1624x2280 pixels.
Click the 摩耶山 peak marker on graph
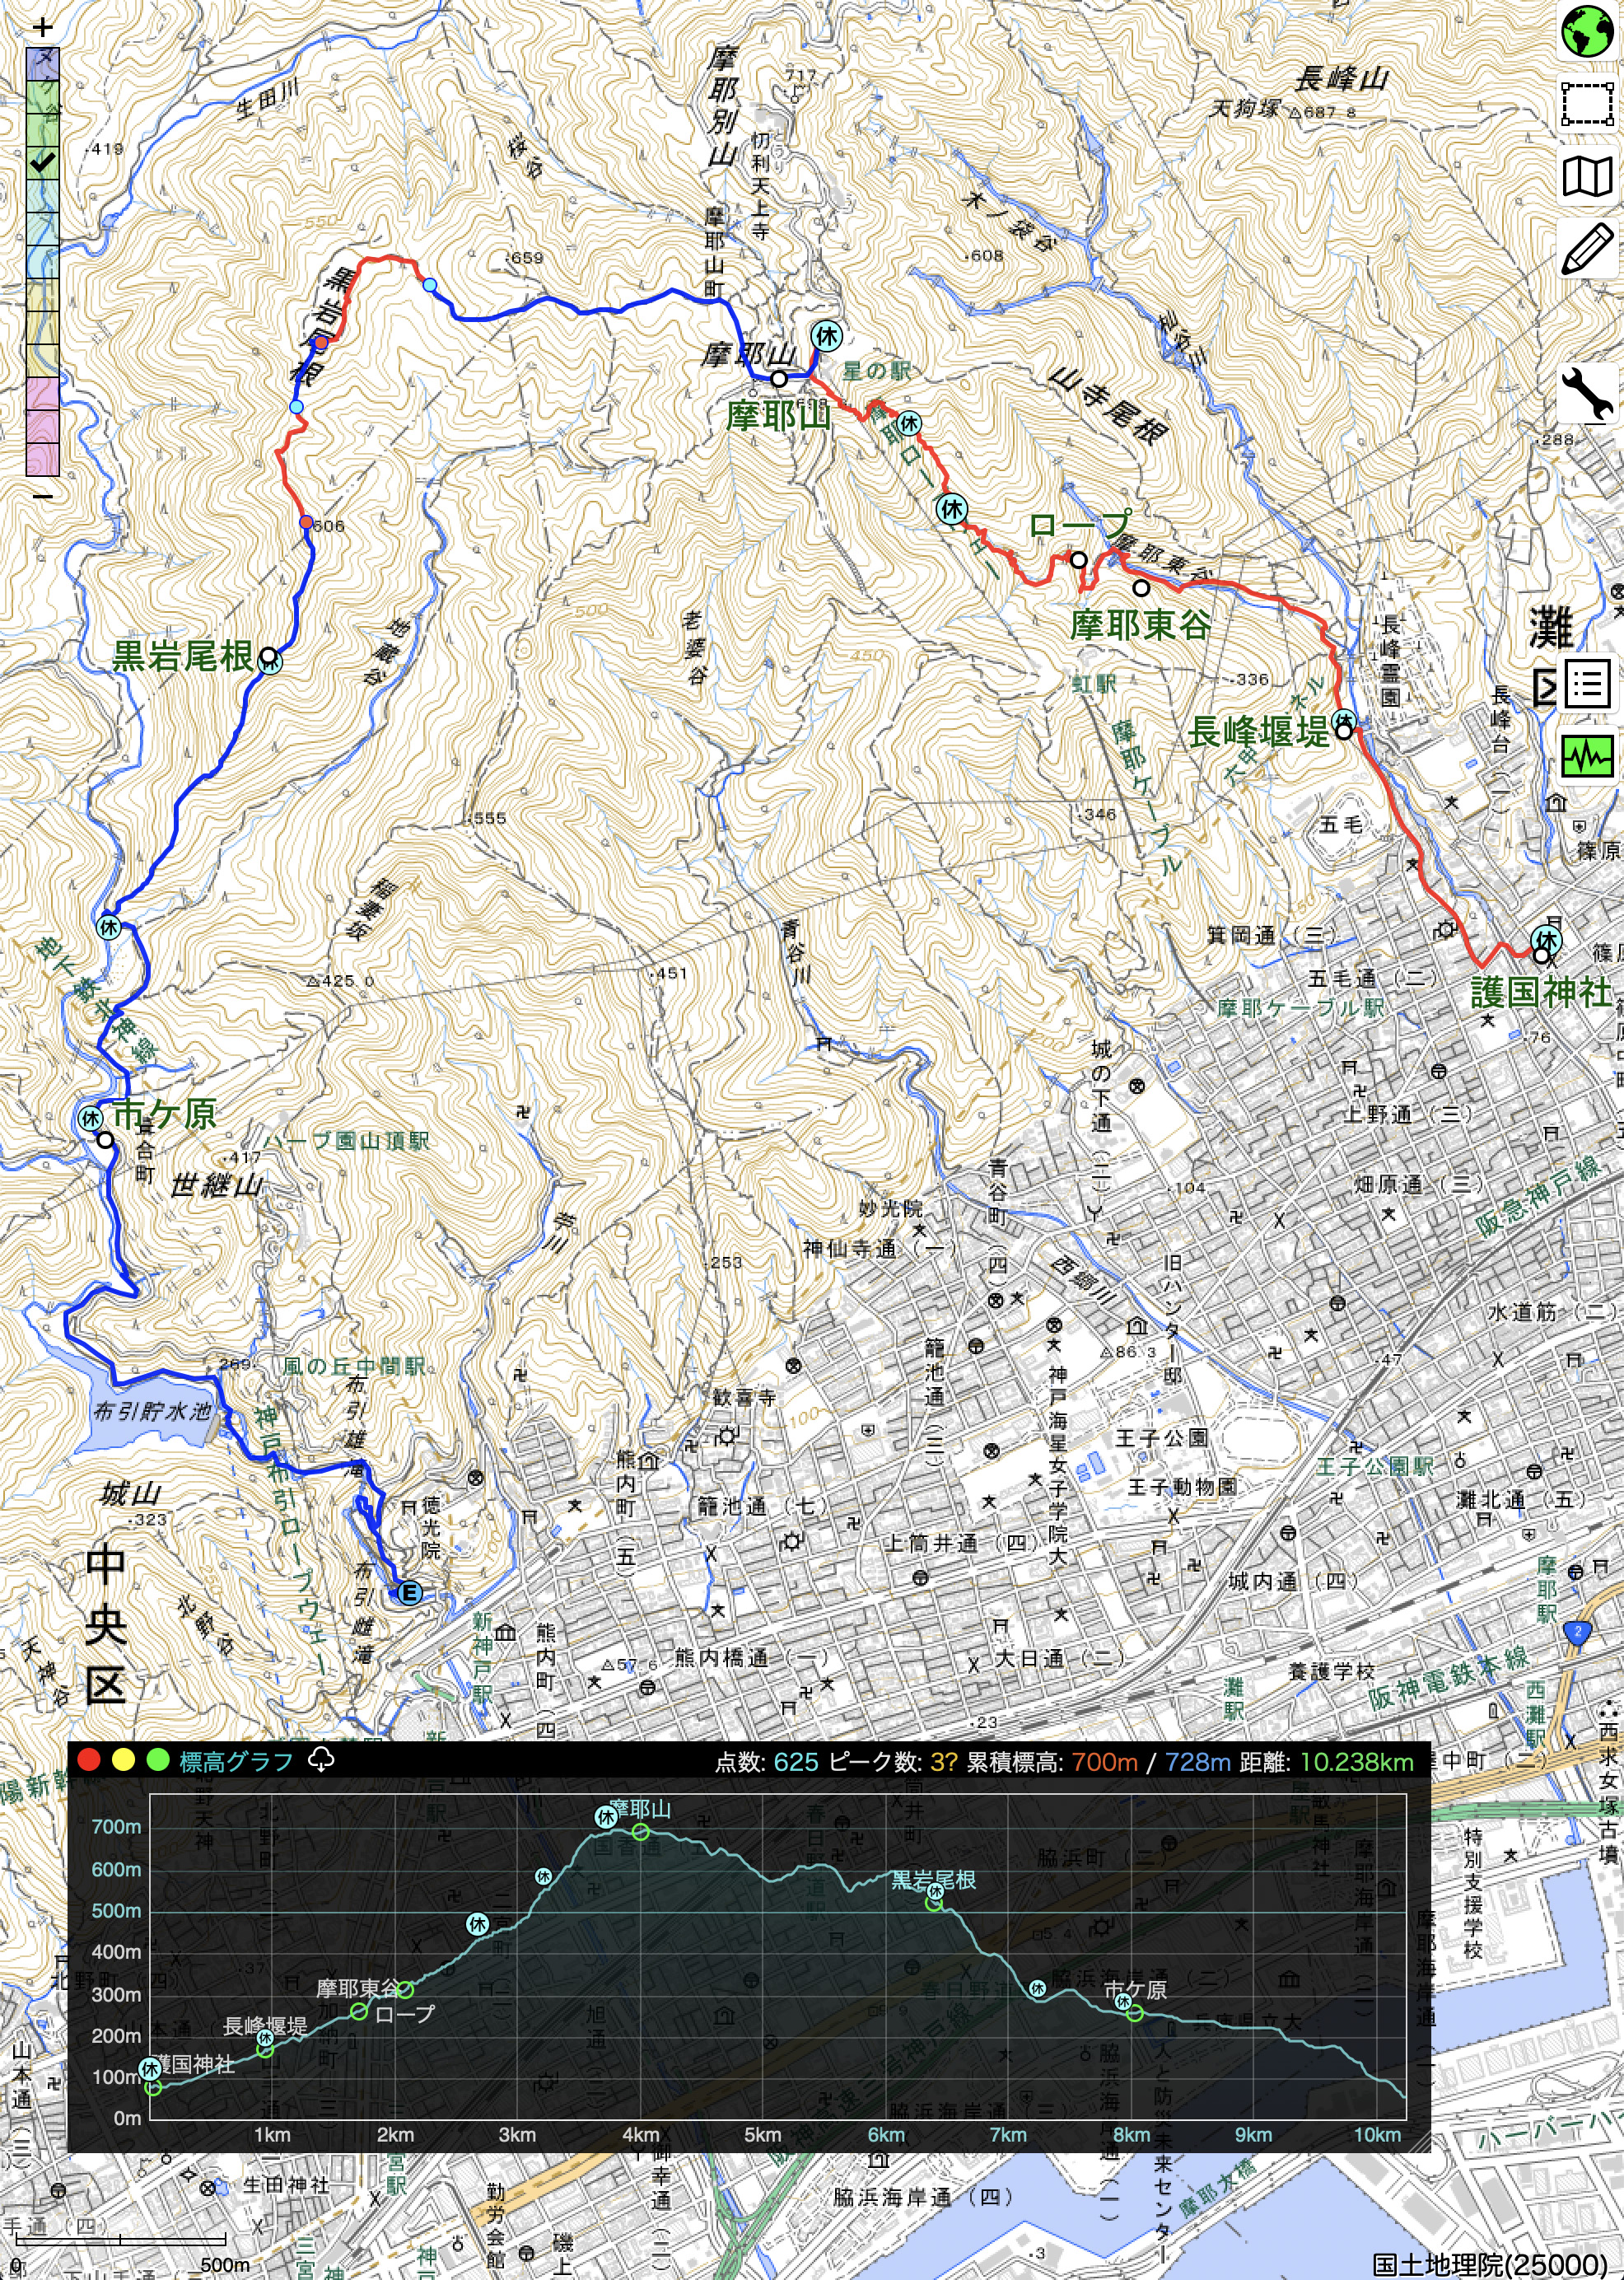pos(641,1832)
